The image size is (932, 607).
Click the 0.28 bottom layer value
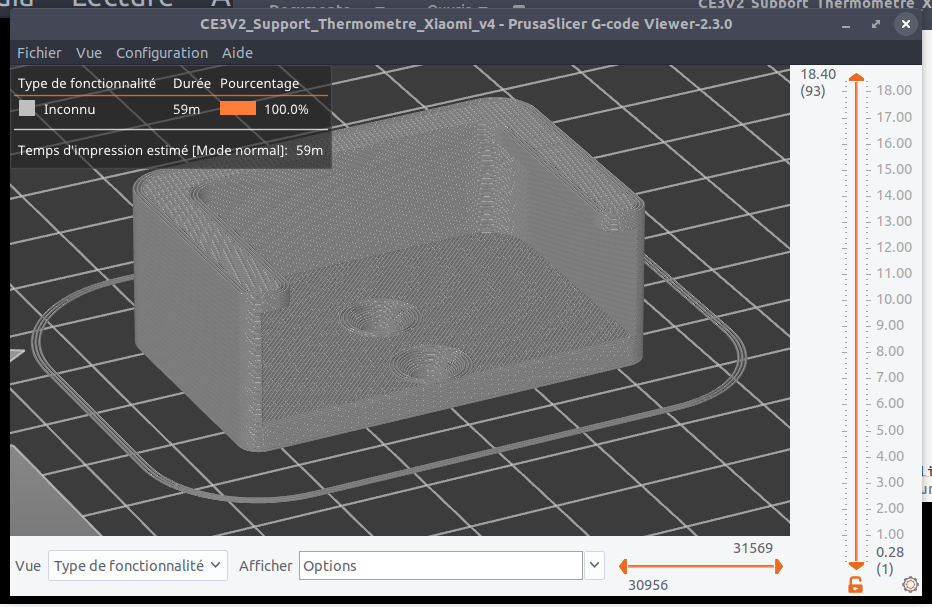(890, 552)
